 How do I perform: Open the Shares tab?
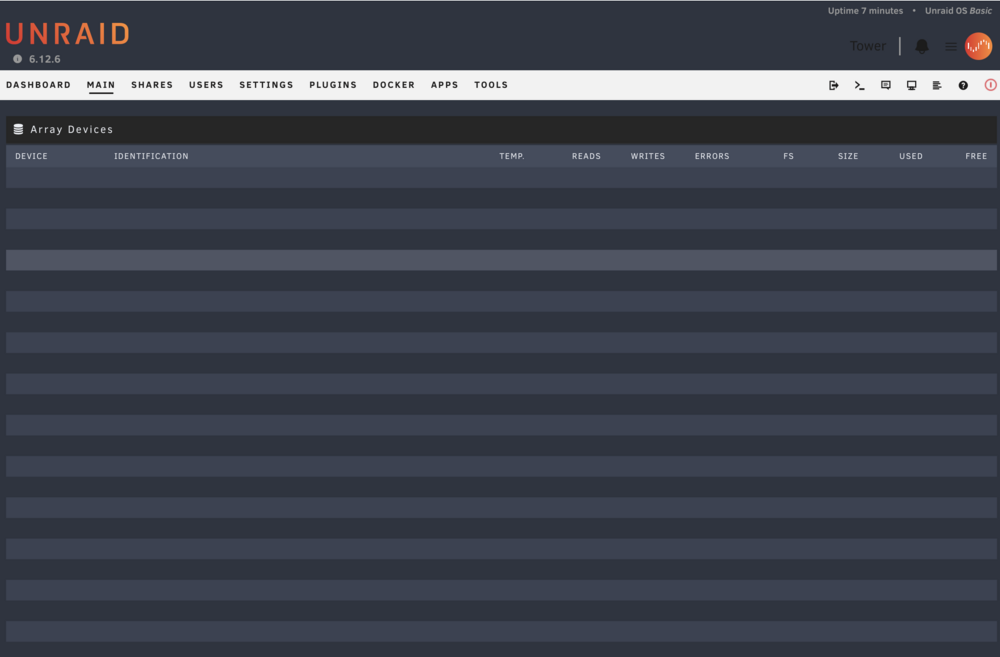pos(152,85)
